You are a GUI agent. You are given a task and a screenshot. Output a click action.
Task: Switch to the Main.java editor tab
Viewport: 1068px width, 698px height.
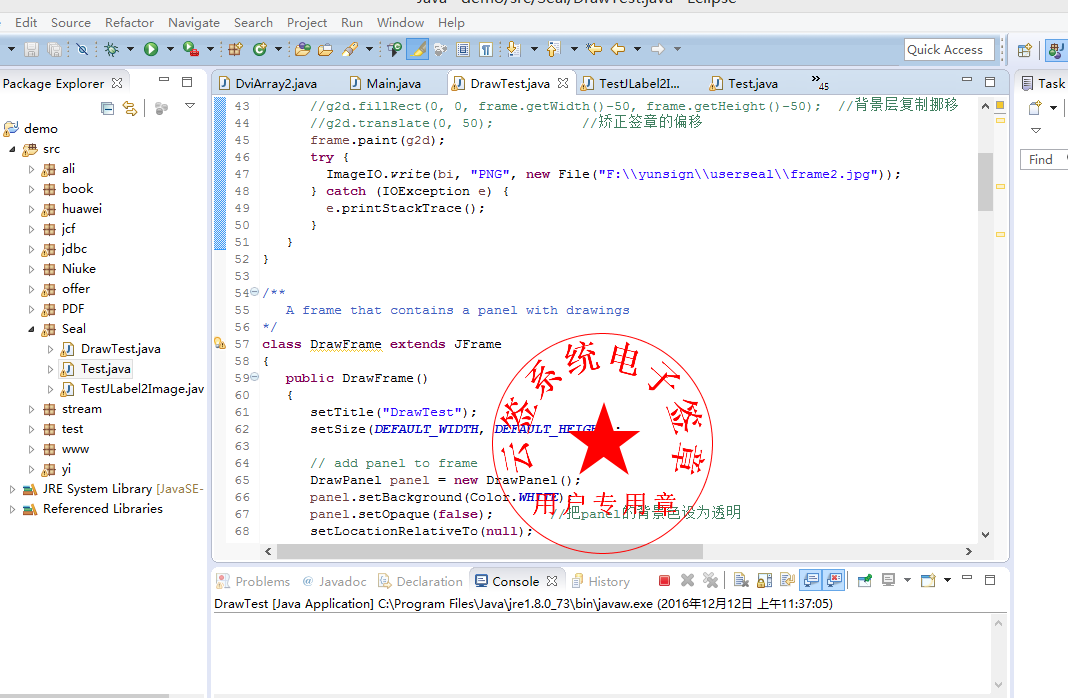(x=385, y=84)
